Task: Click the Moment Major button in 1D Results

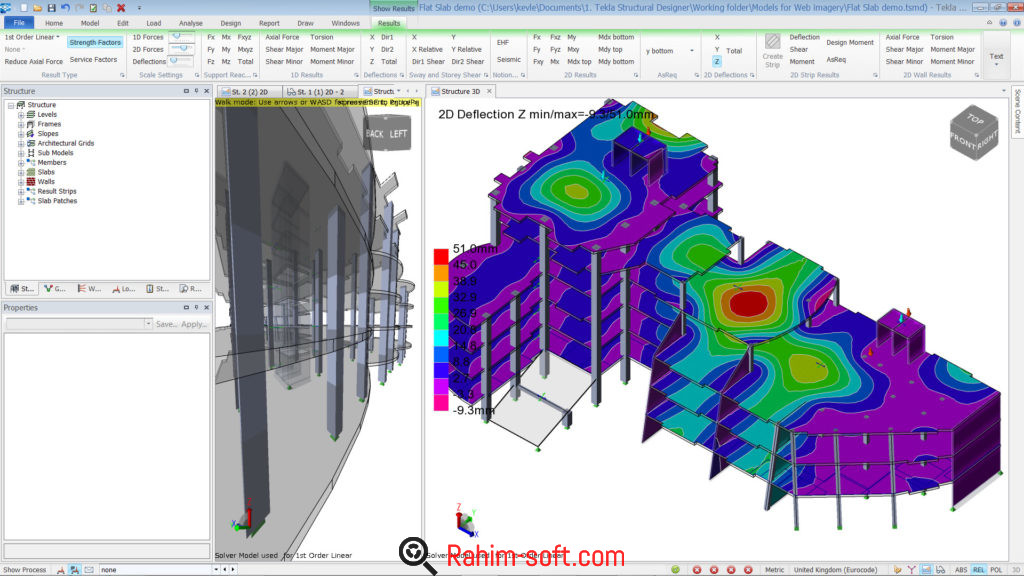Action: (x=332, y=50)
